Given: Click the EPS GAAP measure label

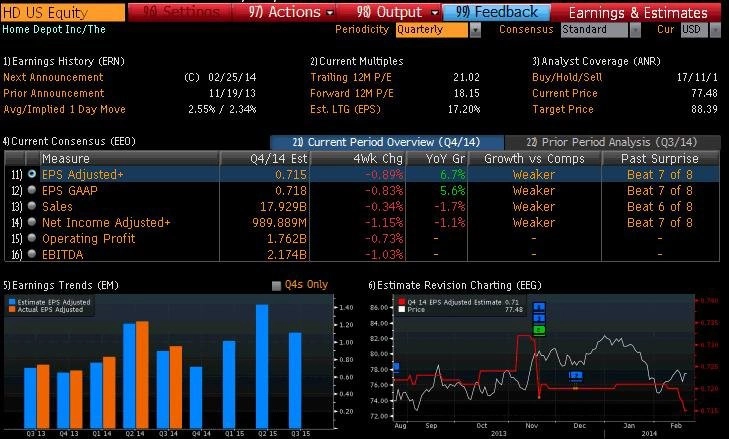Looking at the screenshot, I should point(70,191).
